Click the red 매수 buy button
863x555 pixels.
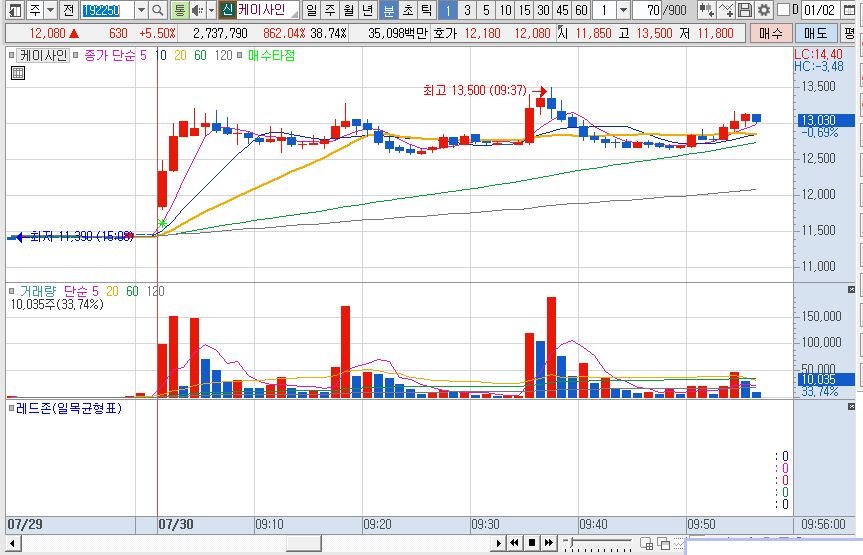(x=771, y=34)
